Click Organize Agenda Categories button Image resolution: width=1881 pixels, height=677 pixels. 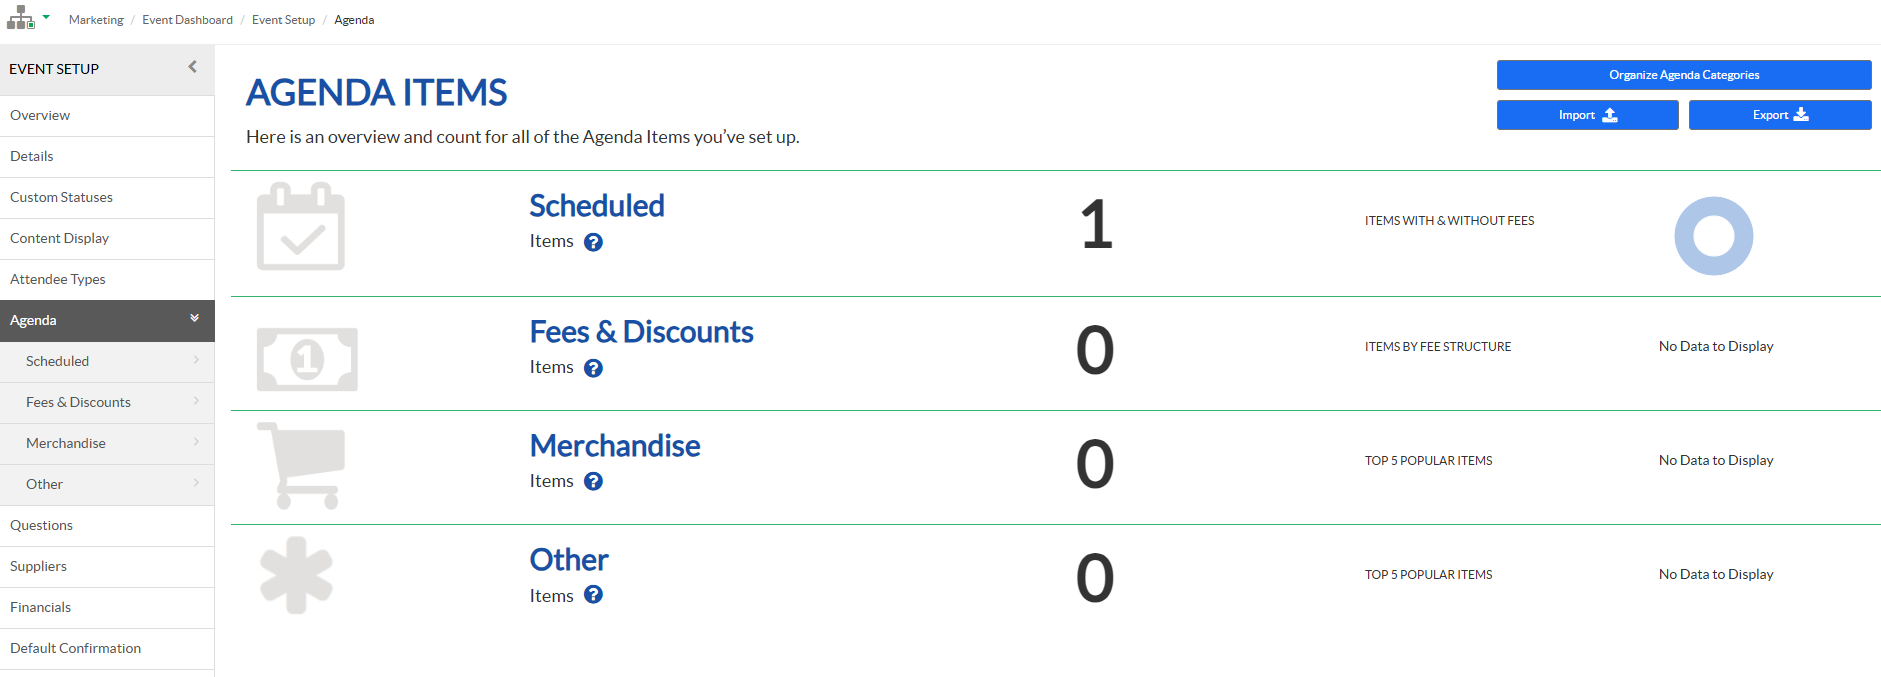1683,75
